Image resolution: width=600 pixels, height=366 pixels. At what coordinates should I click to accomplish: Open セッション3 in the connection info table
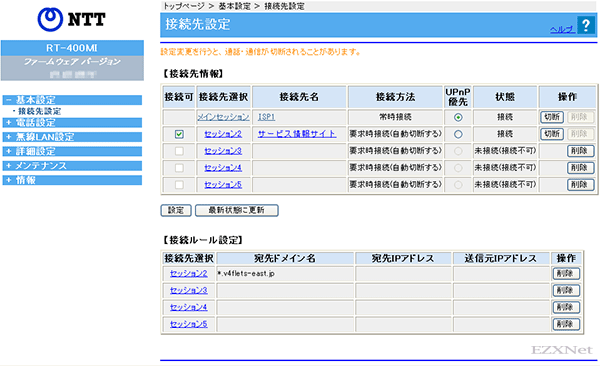(223, 151)
